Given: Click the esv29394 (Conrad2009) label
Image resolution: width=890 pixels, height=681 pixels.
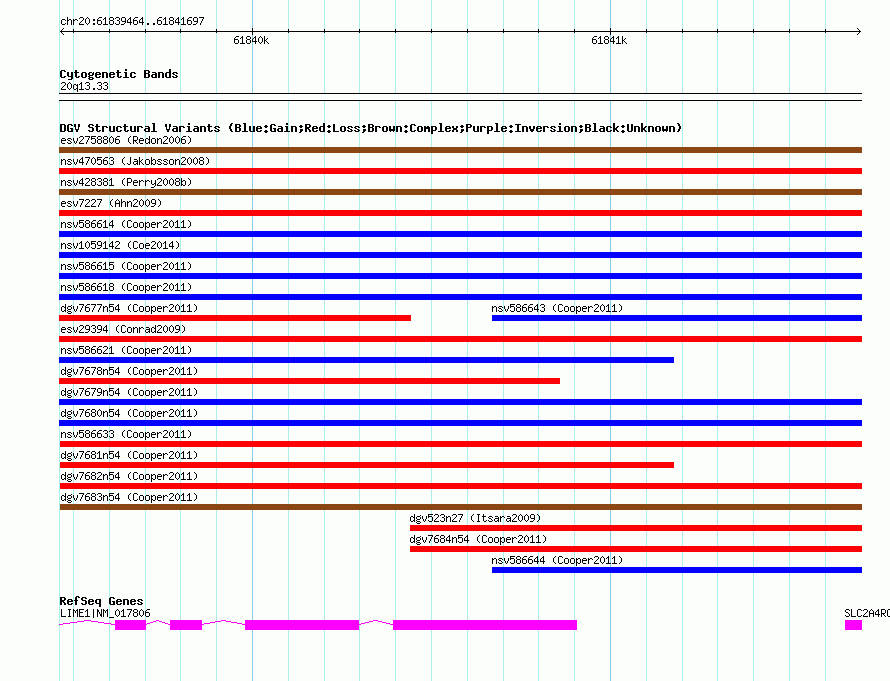Looking at the screenshot, I should (123, 329).
